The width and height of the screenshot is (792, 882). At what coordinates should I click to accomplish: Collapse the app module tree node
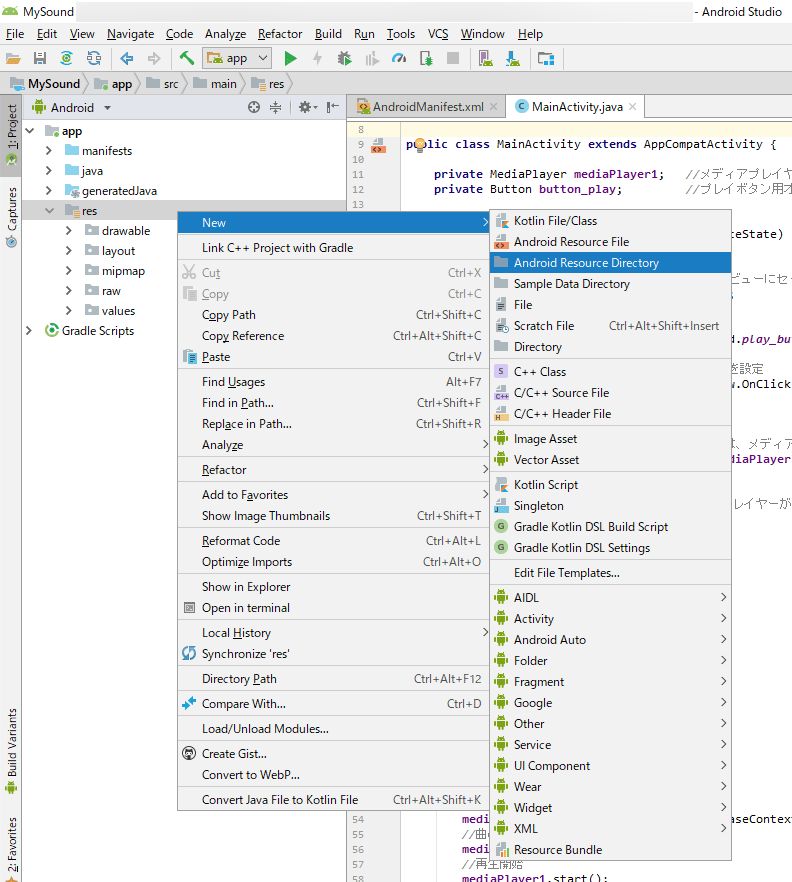(30, 131)
